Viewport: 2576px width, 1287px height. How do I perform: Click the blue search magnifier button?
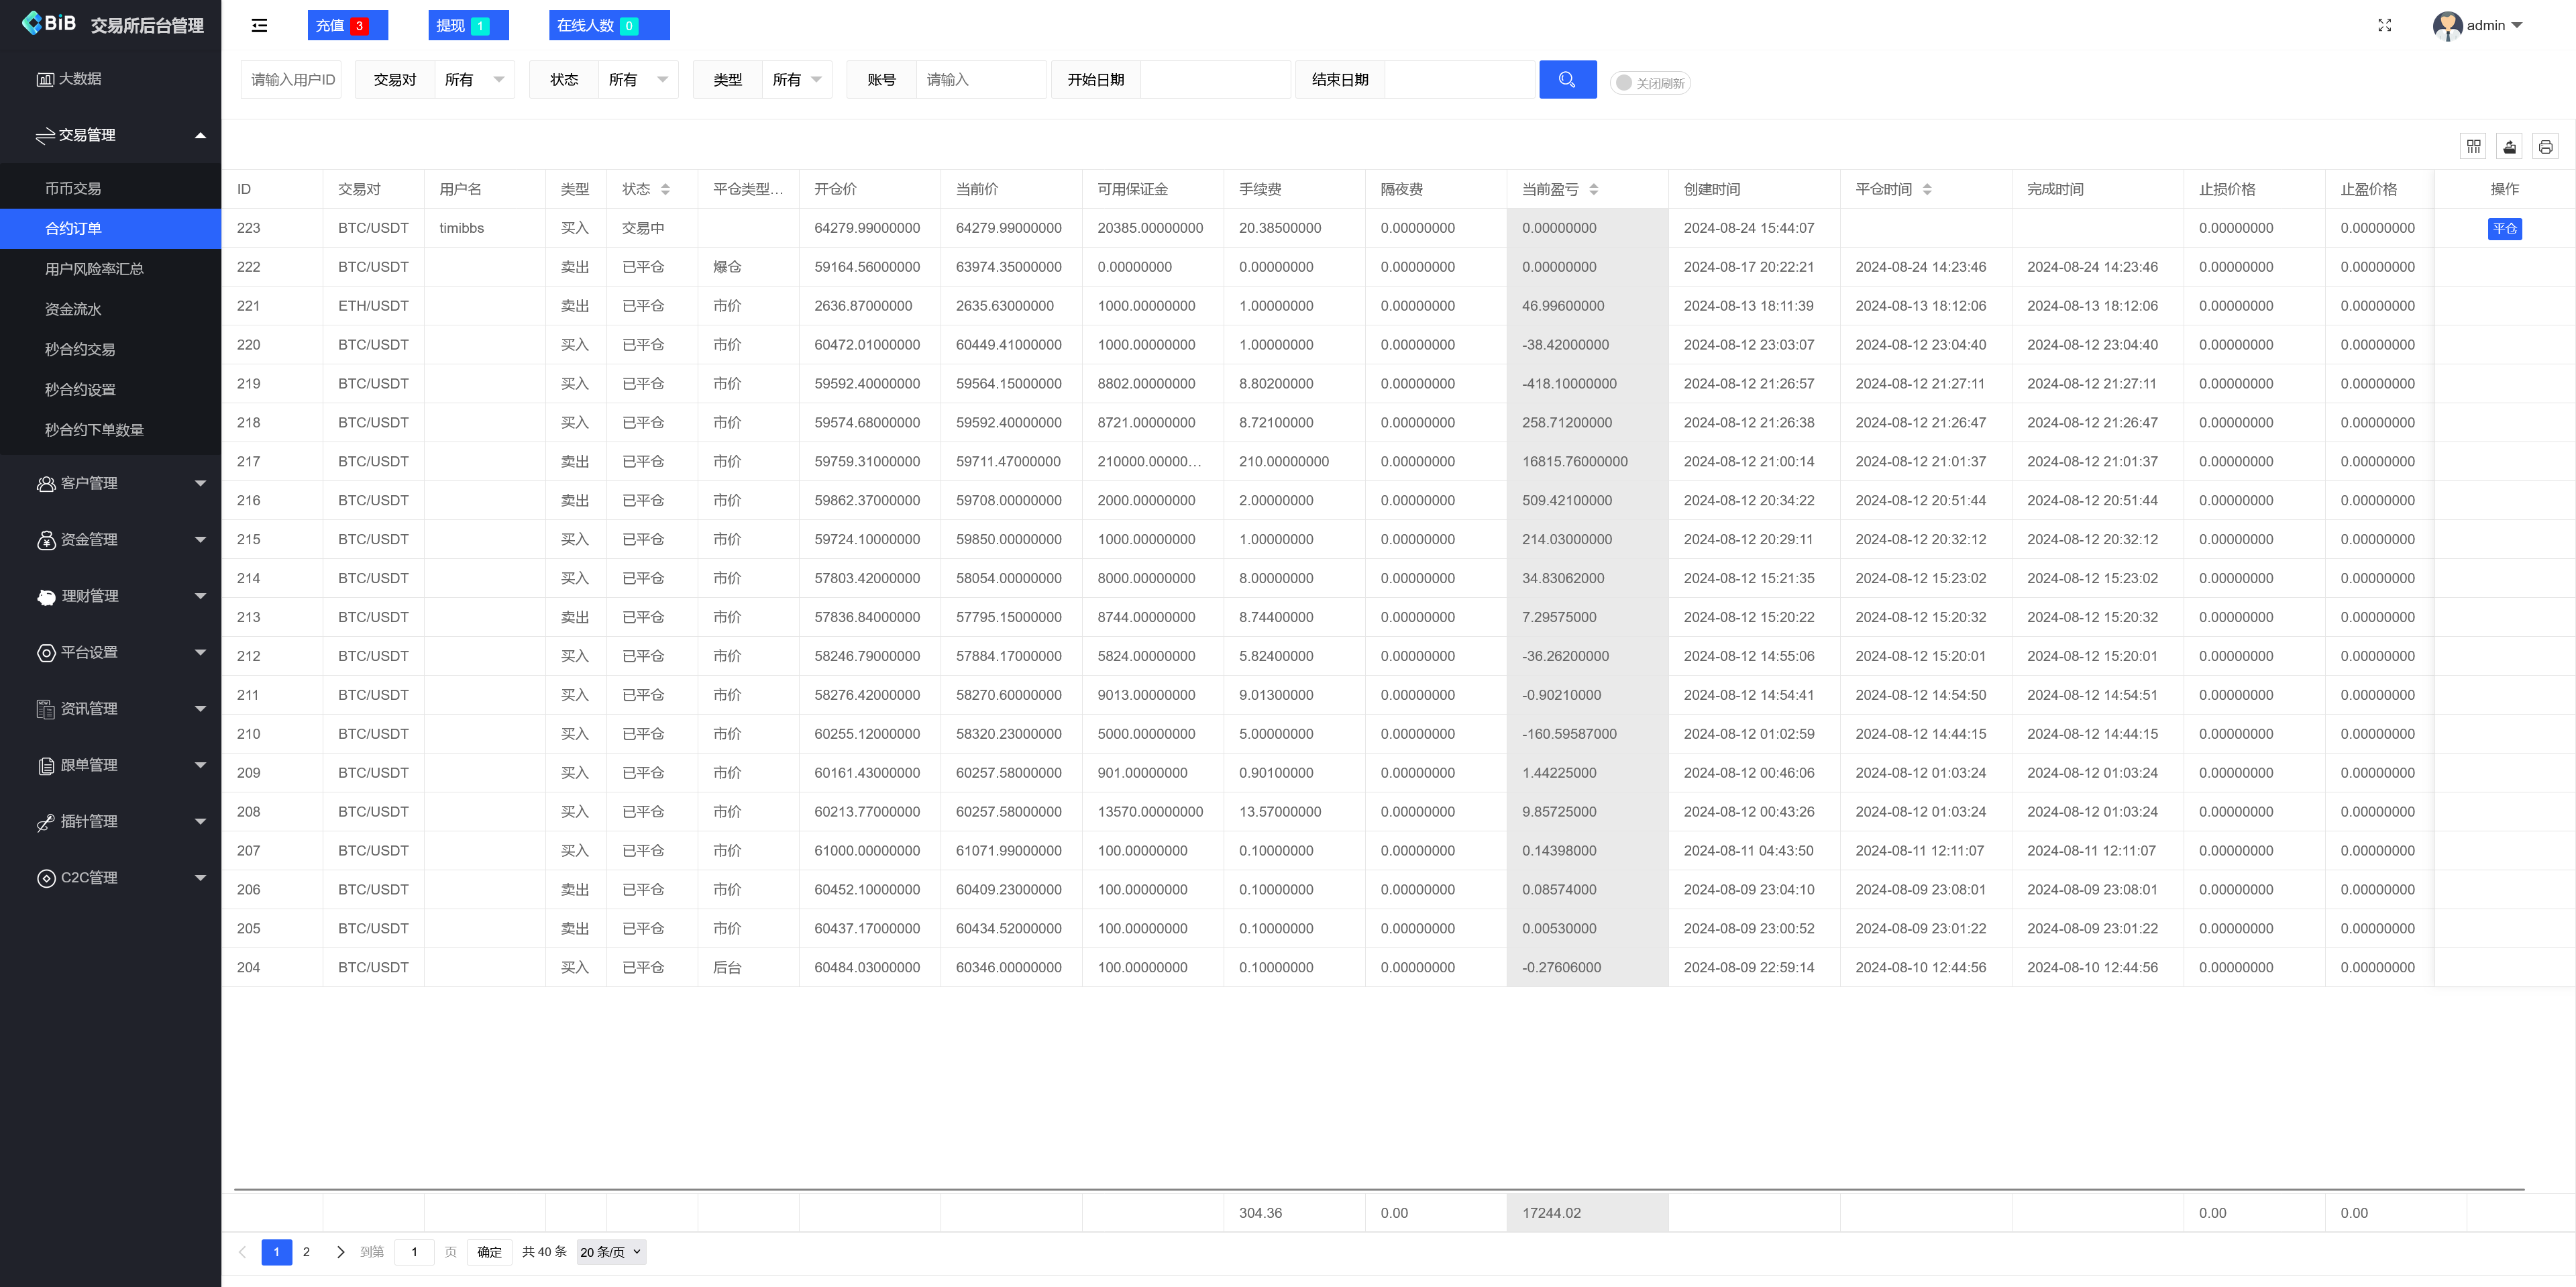tap(1567, 80)
